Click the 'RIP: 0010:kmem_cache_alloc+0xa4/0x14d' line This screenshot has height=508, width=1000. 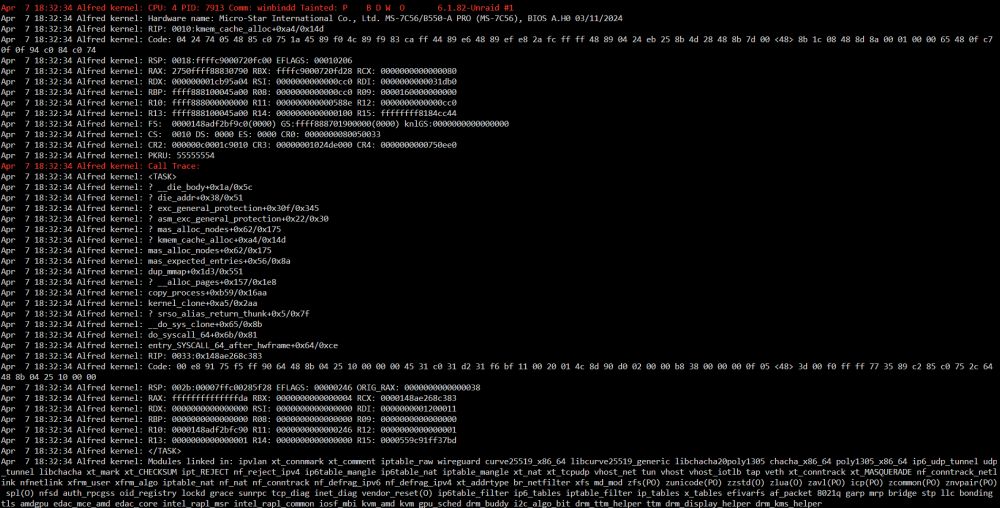(x=162, y=29)
